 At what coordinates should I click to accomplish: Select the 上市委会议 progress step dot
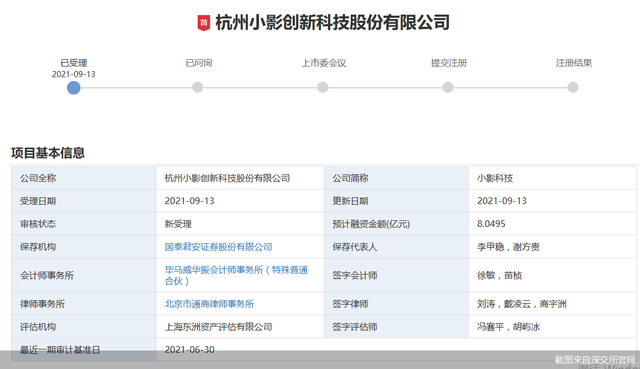pyautogui.click(x=323, y=87)
